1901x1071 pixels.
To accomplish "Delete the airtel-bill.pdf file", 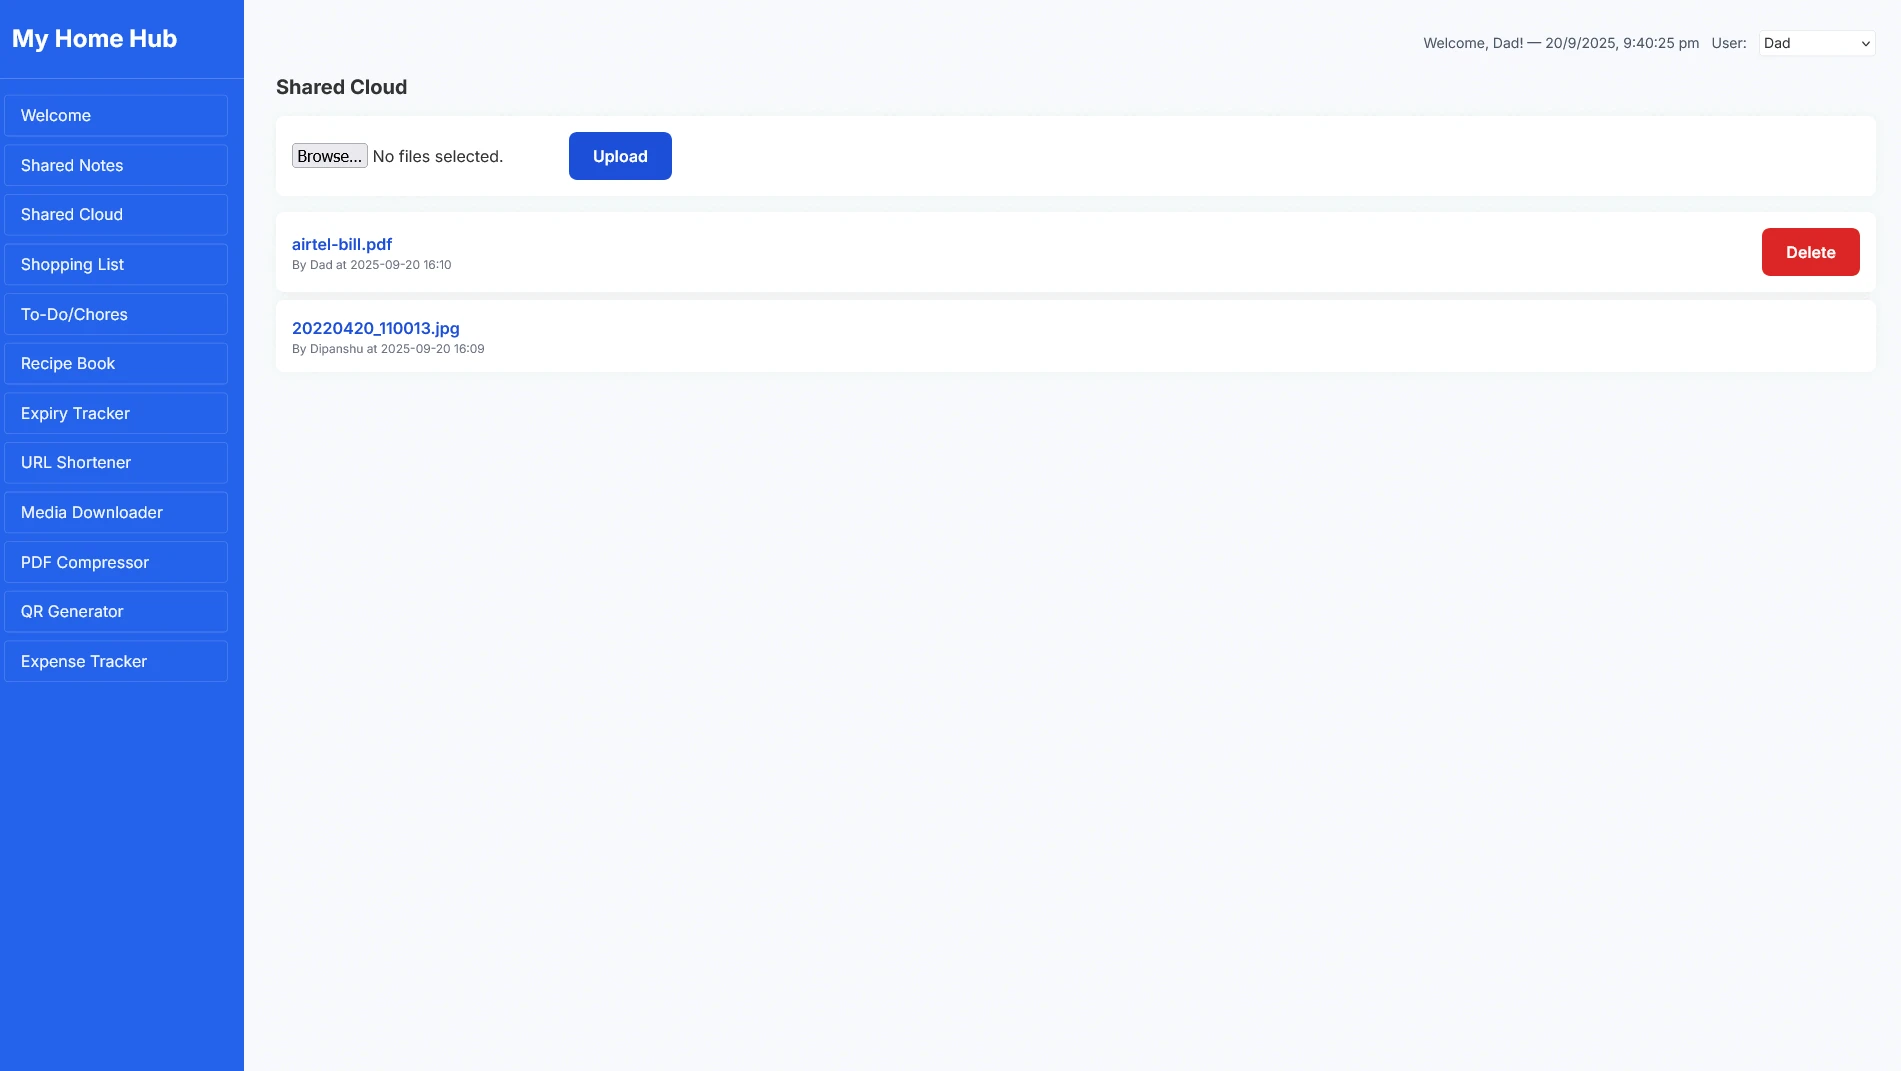I will (1810, 252).
